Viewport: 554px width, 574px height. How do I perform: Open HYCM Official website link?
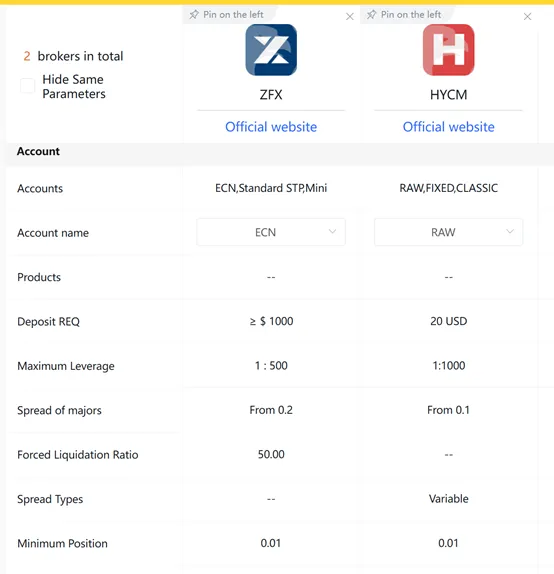pyautogui.click(x=449, y=127)
